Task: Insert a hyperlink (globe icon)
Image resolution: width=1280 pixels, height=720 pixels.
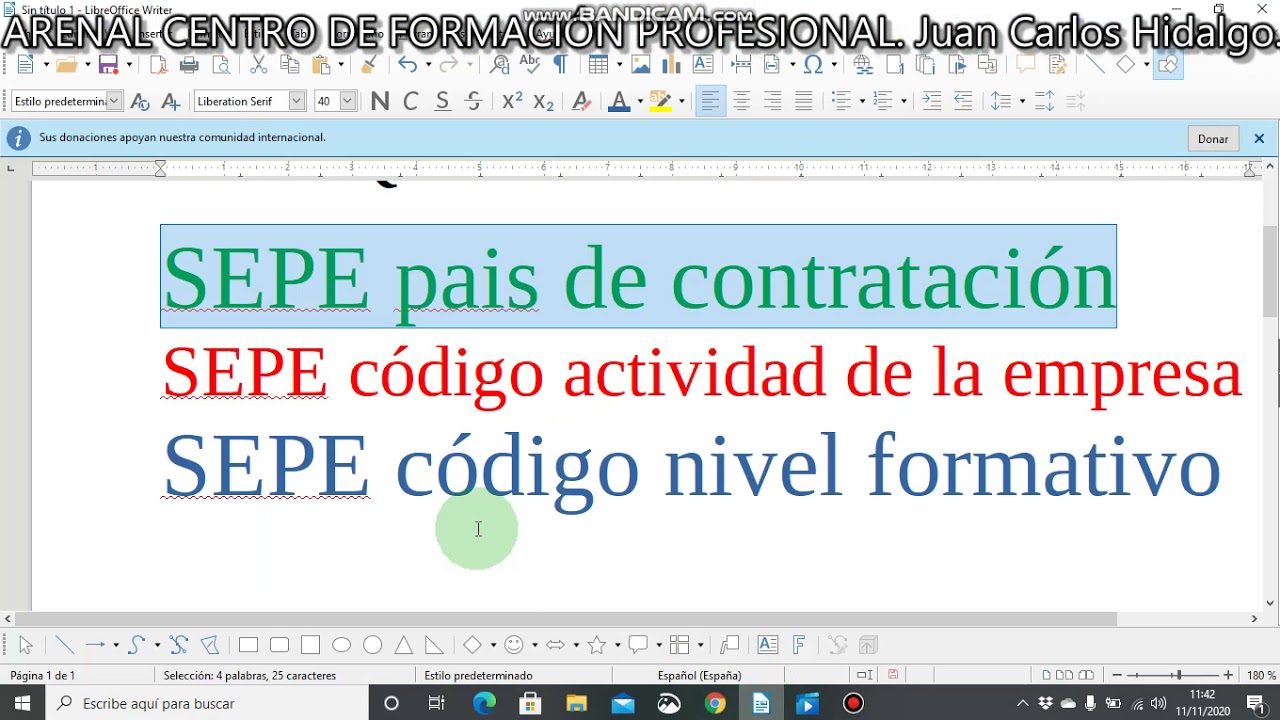Action: pyautogui.click(x=863, y=65)
